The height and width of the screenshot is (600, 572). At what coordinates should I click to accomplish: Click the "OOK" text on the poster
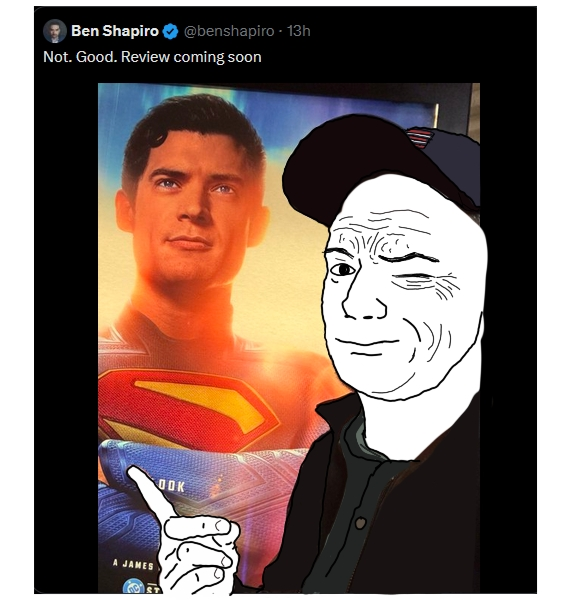click(x=171, y=487)
